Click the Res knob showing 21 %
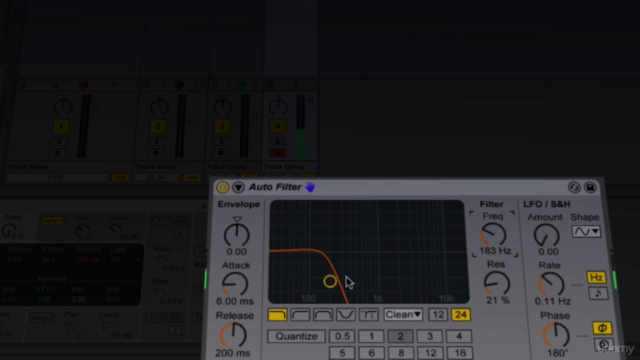Screen dimensions: 640x360 coord(496,283)
